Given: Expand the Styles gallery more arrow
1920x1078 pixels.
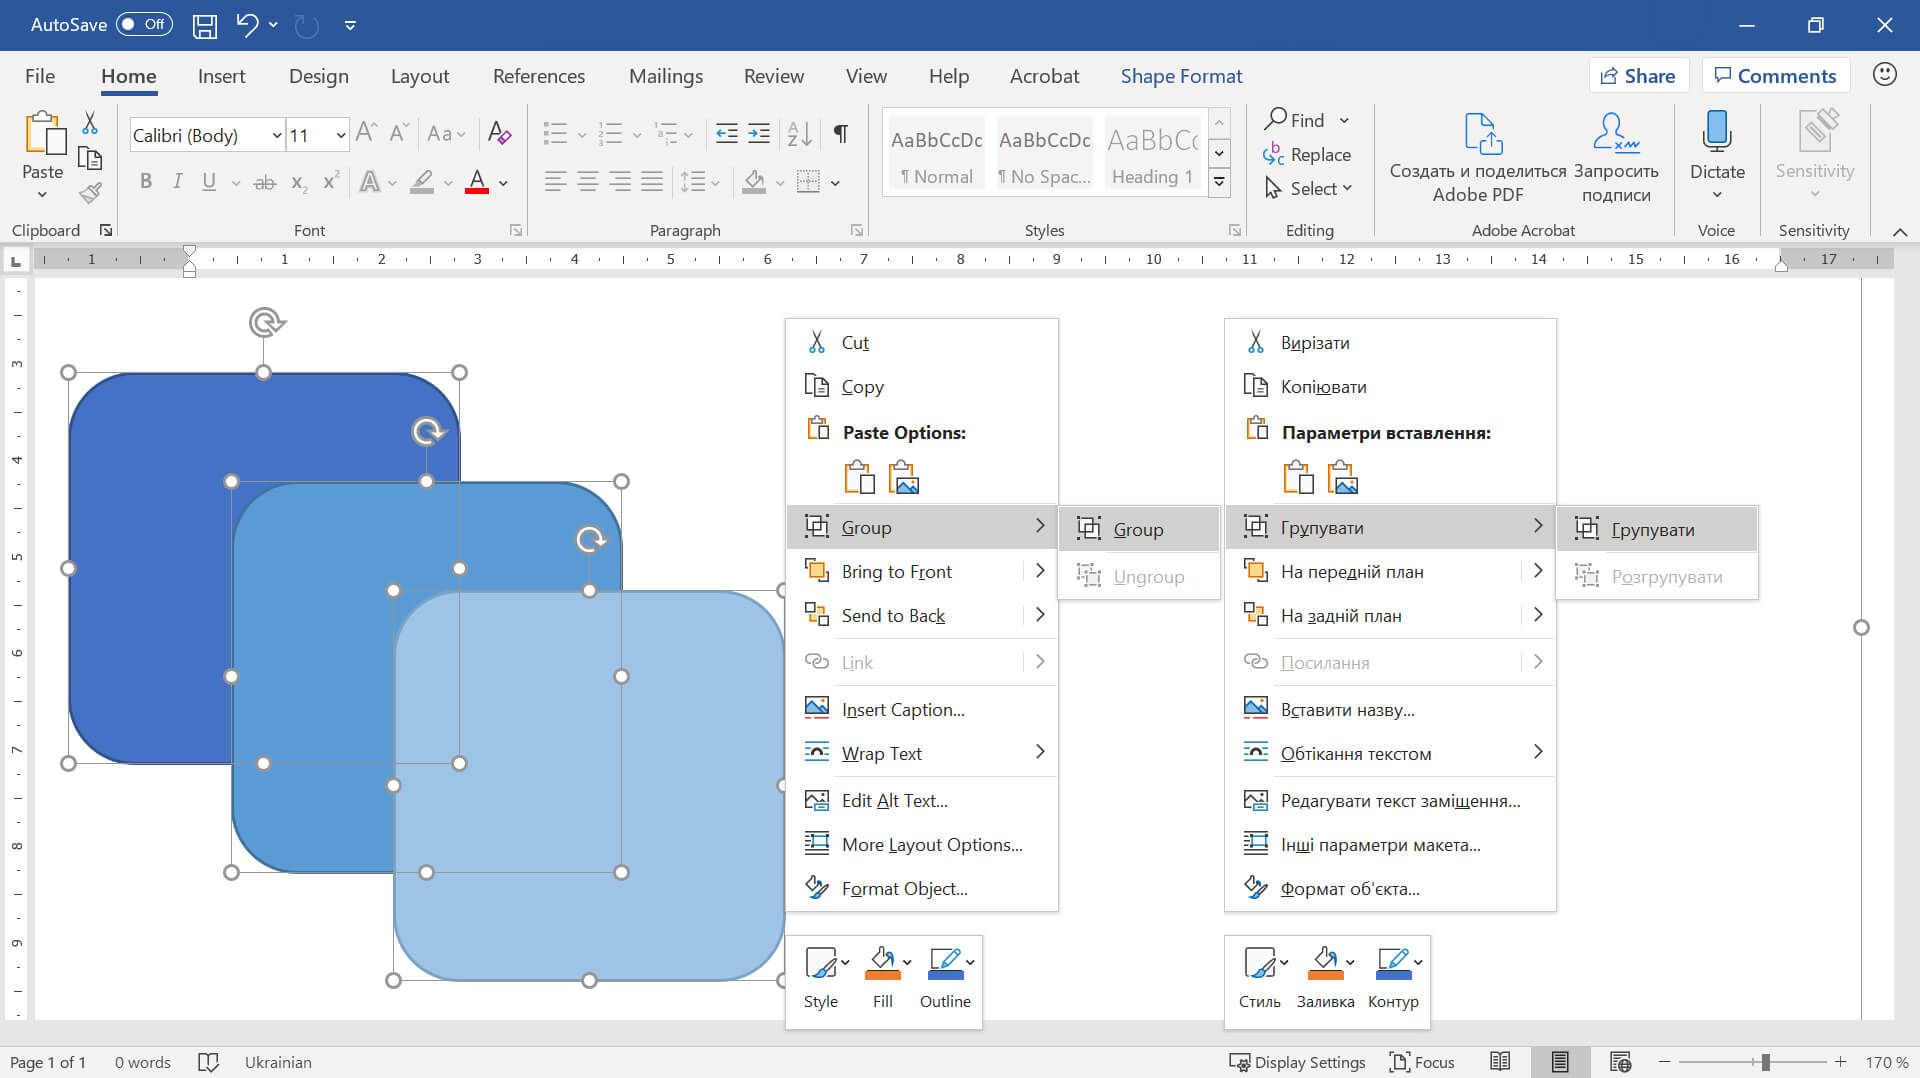Looking at the screenshot, I should pyautogui.click(x=1219, y=182).
